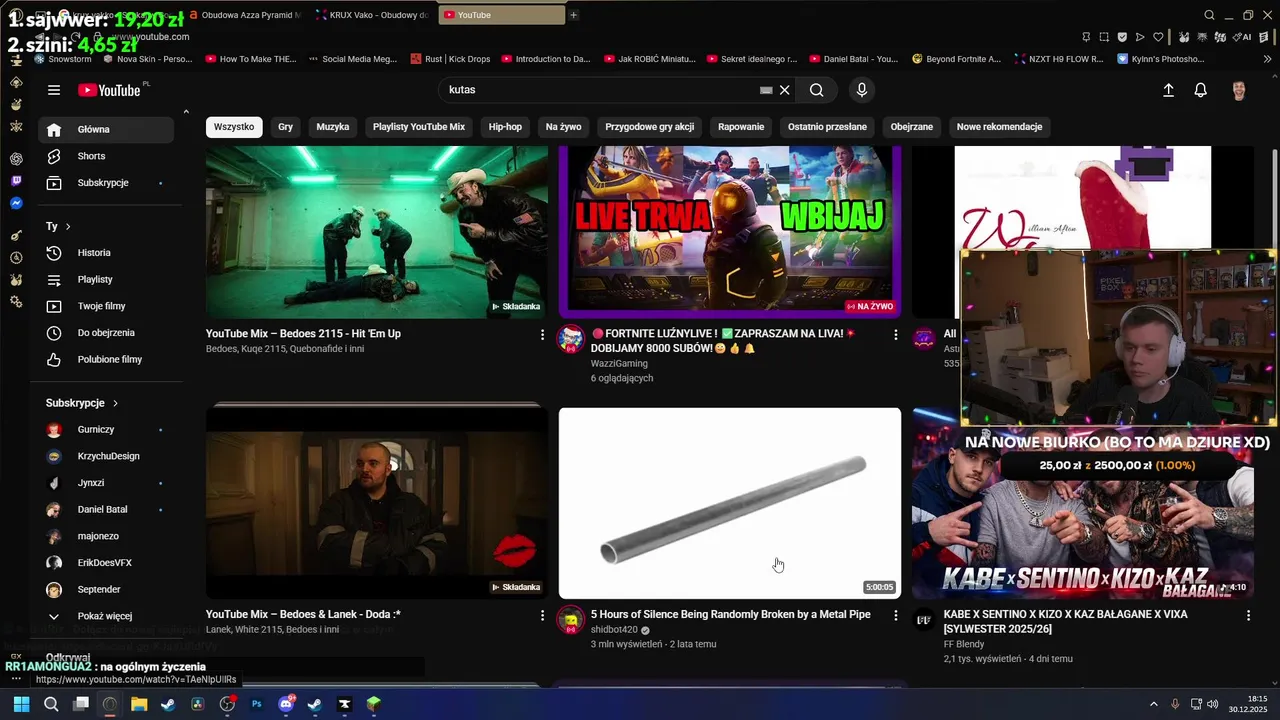Click the search input containing kutas
Image resolution: width=1280 pixels, height=720 pixels.
(x=600, y=90)
